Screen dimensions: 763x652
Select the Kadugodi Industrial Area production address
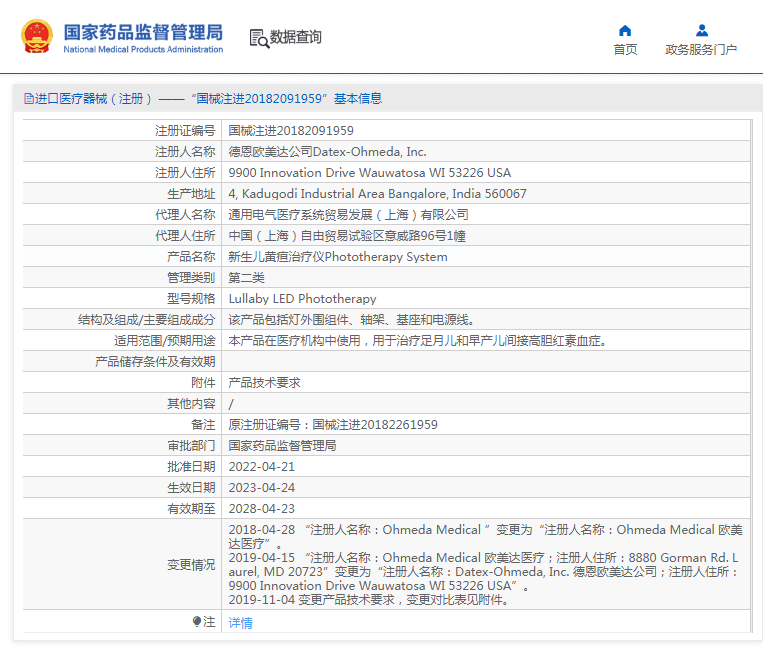tap(377, 194)
